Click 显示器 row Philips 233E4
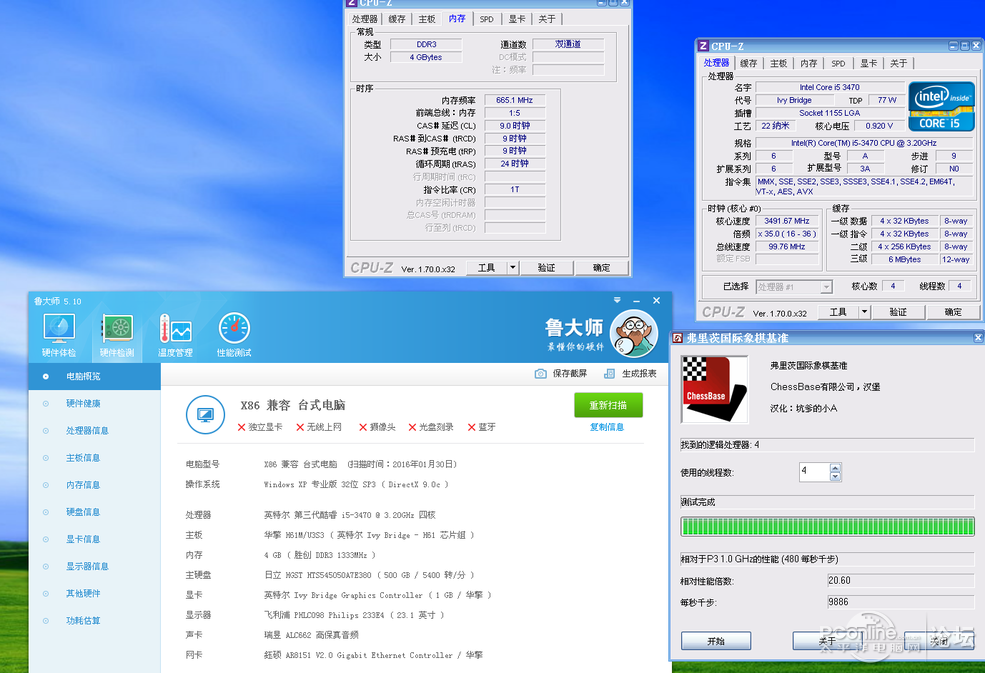 315,615
